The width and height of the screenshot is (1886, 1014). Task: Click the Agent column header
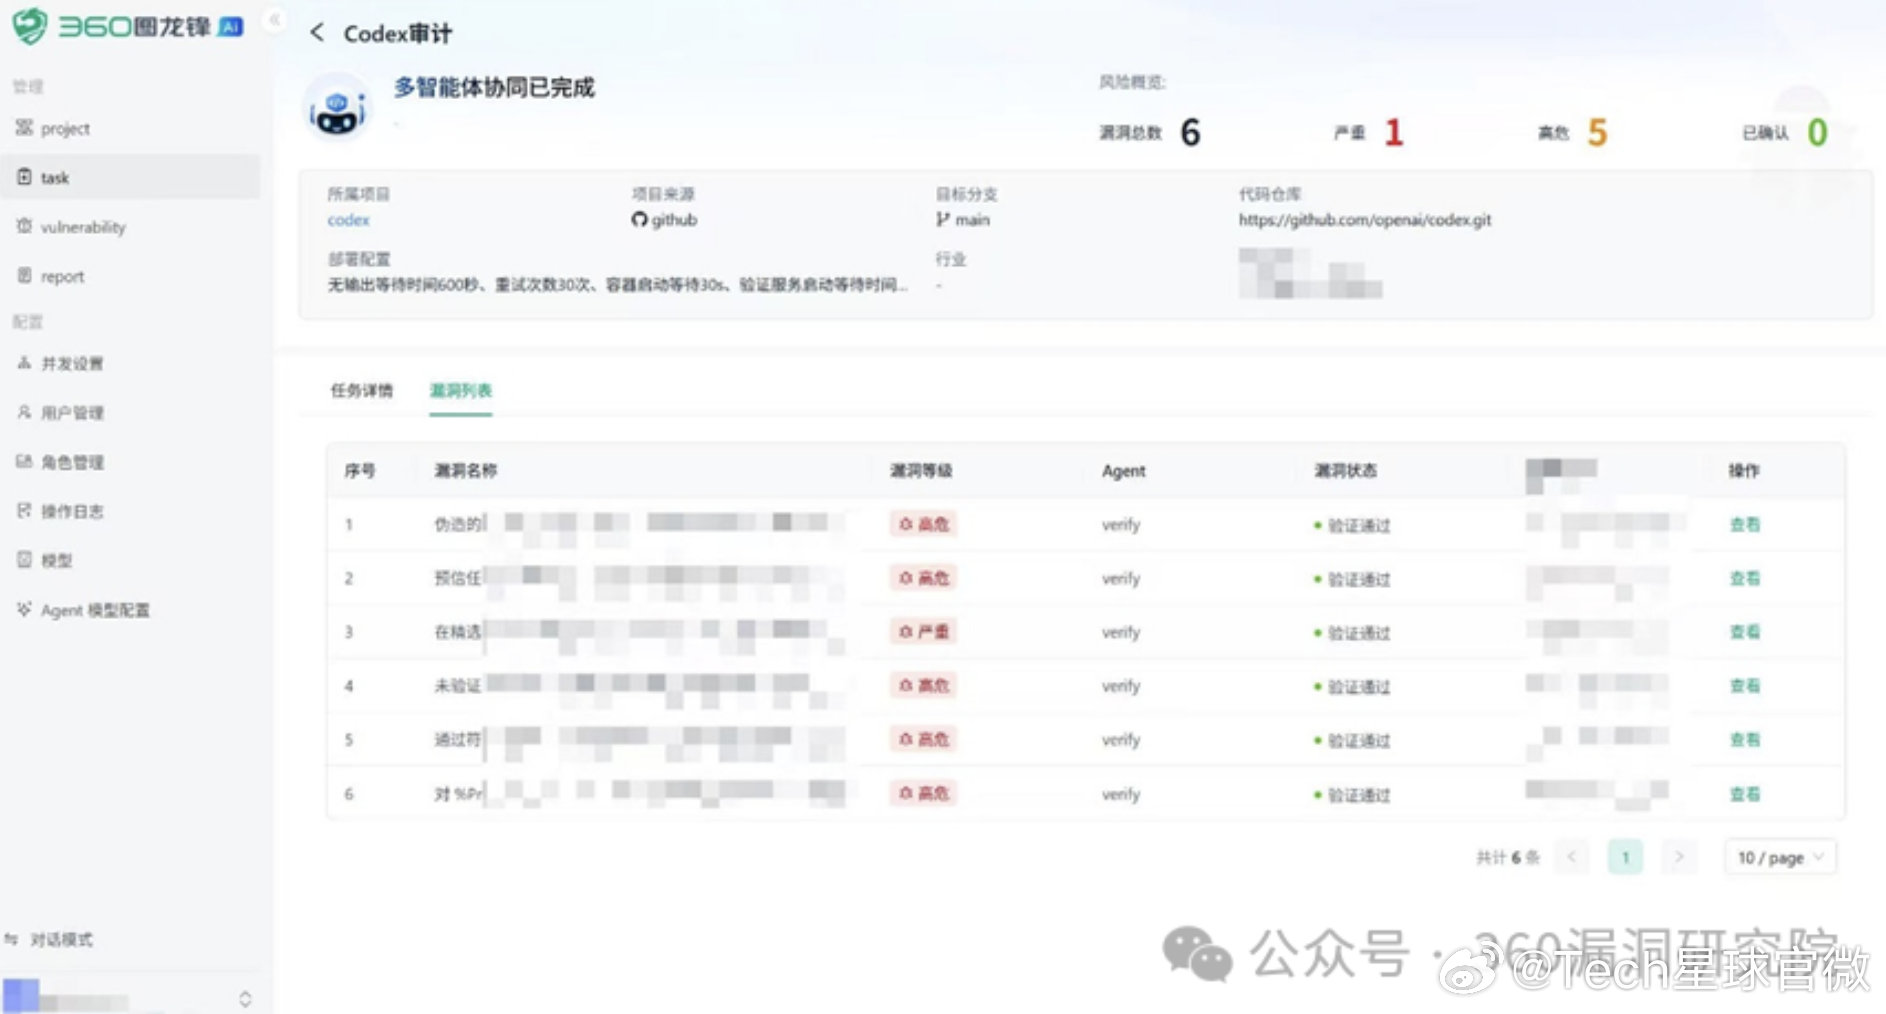point(1123,471)
